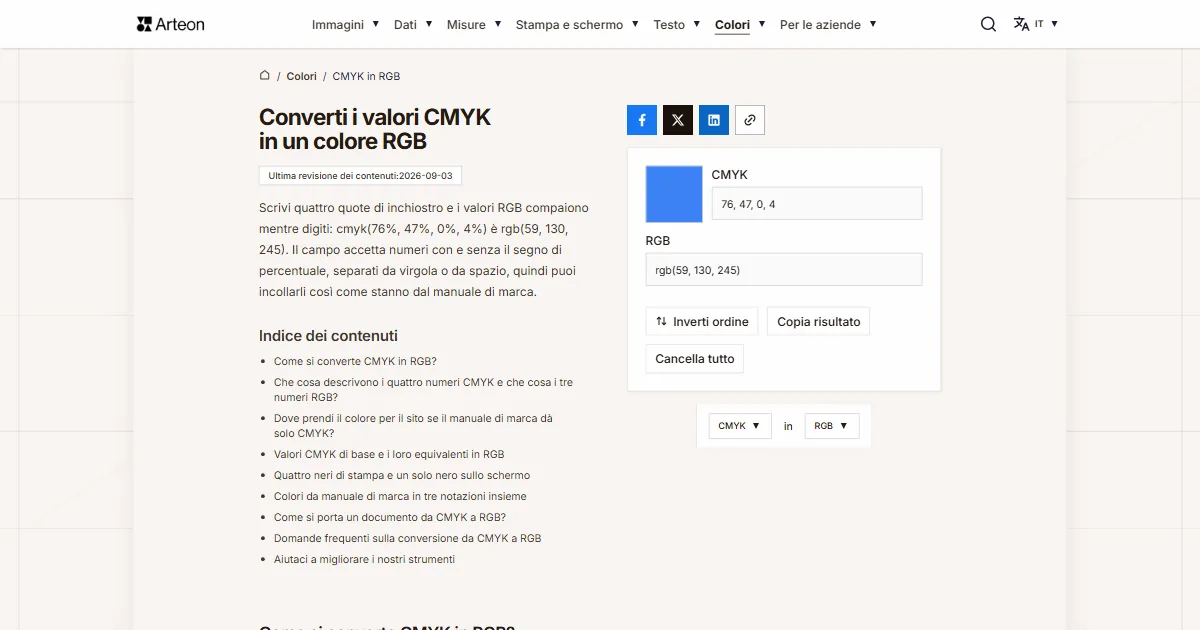Share page on LinkedIn
Screen dimensions: 1200x630
pyautogui.click(x=714, y=120)
